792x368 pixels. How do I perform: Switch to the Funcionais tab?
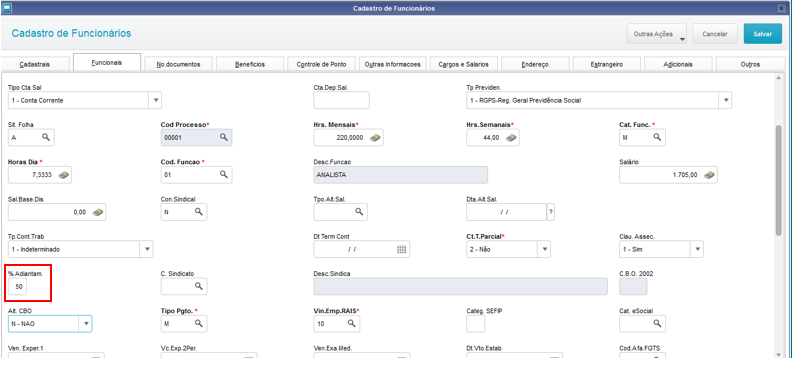pyautogui.click(x=107, y=63)
